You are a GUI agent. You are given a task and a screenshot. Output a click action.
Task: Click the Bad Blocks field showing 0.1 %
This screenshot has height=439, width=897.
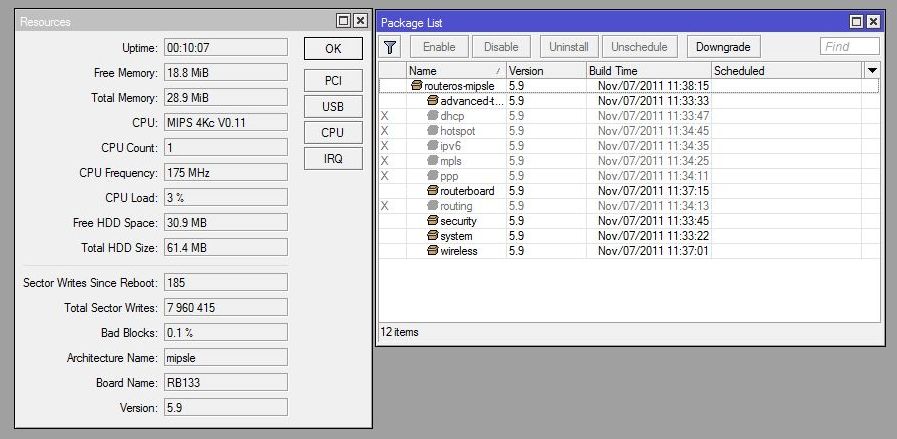[226, 333]
